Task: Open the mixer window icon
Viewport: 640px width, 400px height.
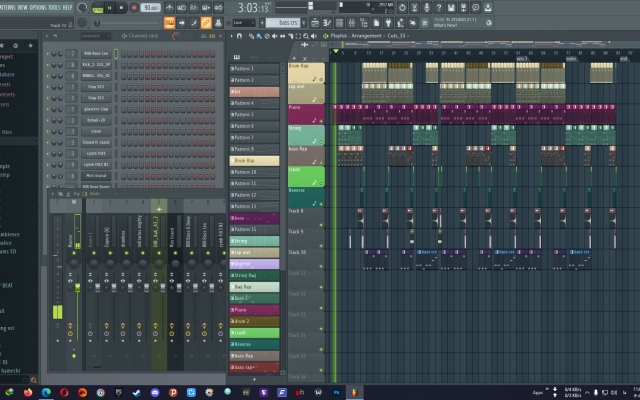Action: click(x=351, y=23)
